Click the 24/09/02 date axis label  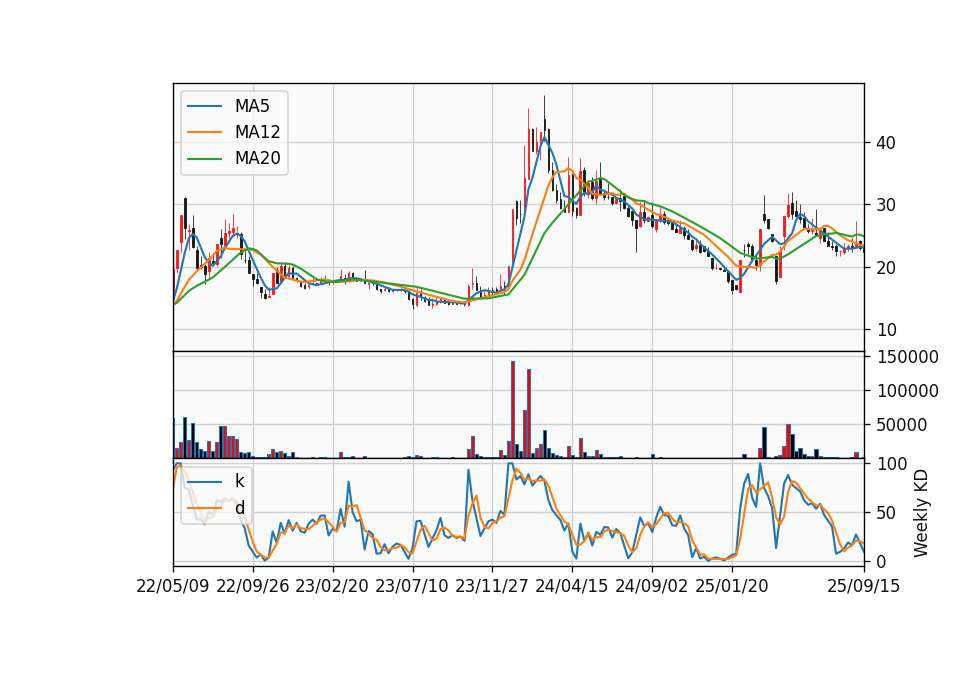tap(651, 586)
